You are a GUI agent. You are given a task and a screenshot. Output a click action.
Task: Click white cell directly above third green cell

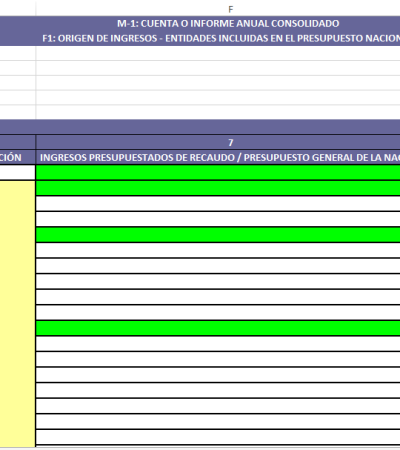(218, 219)
